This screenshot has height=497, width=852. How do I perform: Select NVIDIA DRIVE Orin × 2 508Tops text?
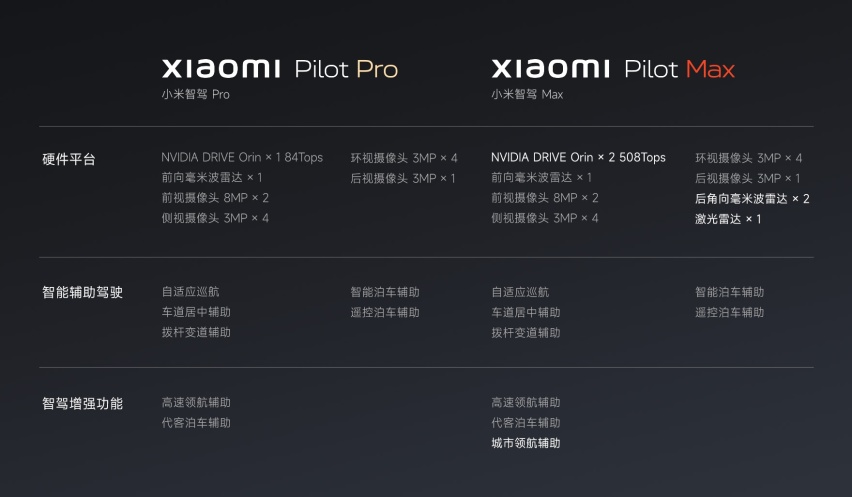578,158
